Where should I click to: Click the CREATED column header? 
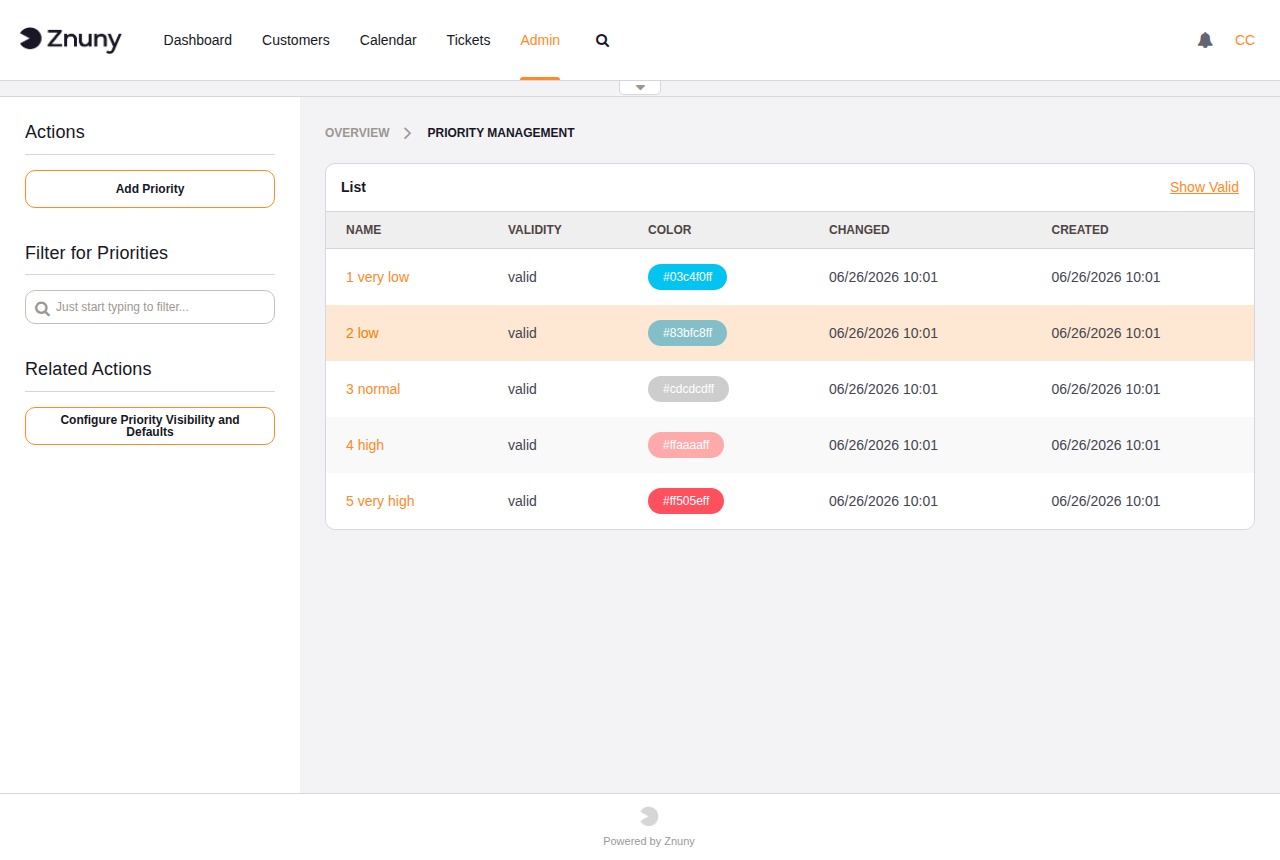[x=1080, y=230]
